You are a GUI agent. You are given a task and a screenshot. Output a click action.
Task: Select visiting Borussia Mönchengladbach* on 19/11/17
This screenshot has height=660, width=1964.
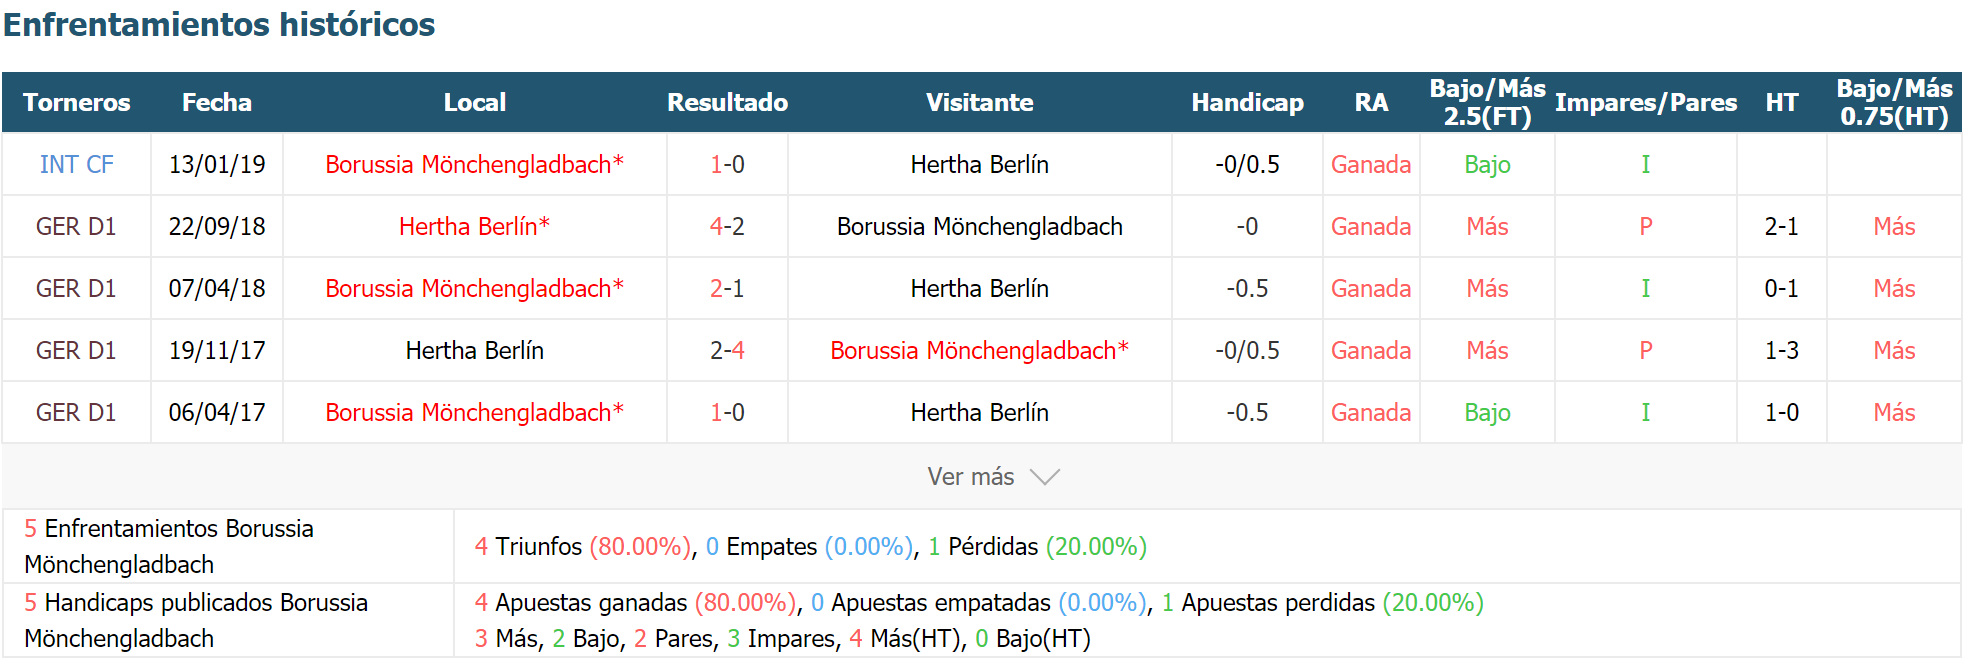(979, 350)
